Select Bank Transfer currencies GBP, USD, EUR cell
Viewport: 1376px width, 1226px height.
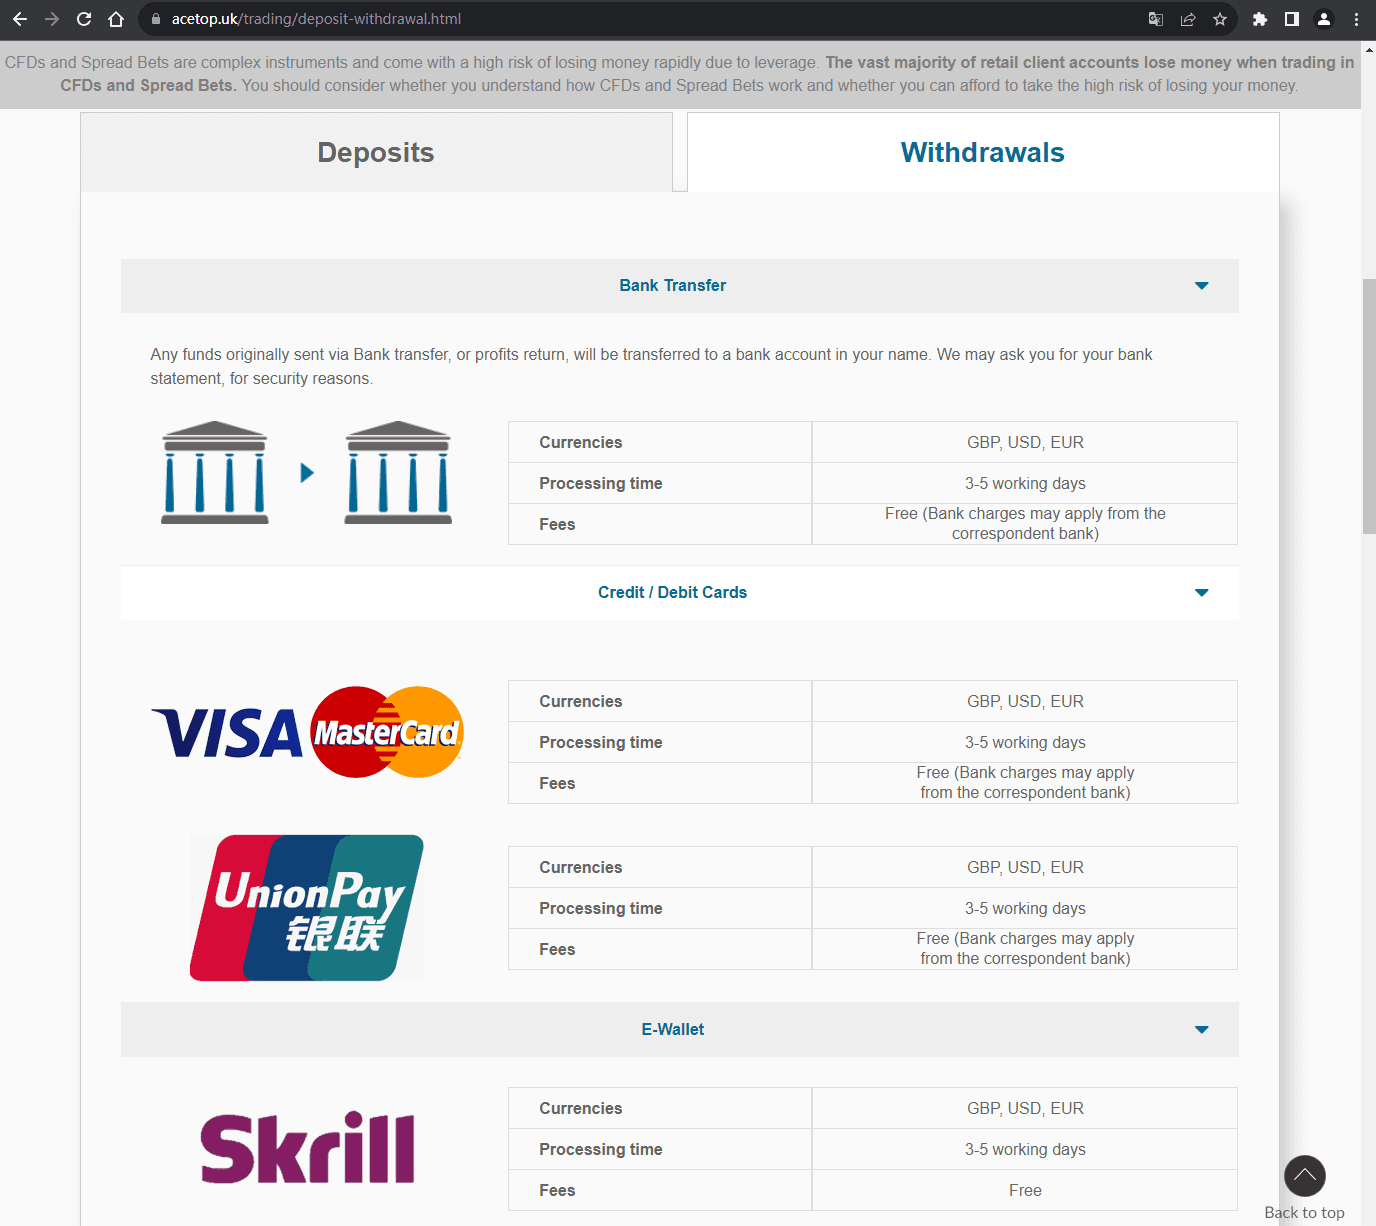click(x=1025, y=442)
